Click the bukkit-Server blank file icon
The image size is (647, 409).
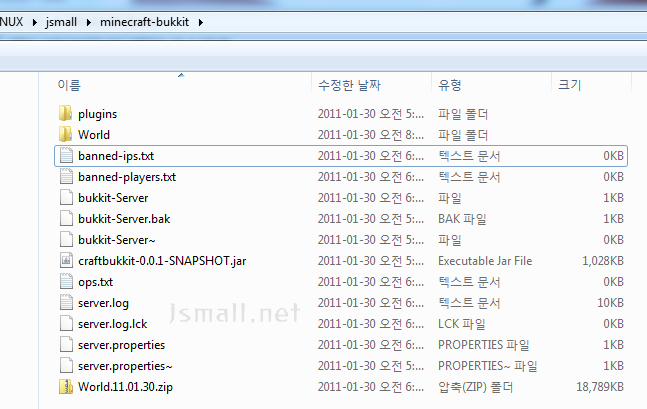(66, 198)
